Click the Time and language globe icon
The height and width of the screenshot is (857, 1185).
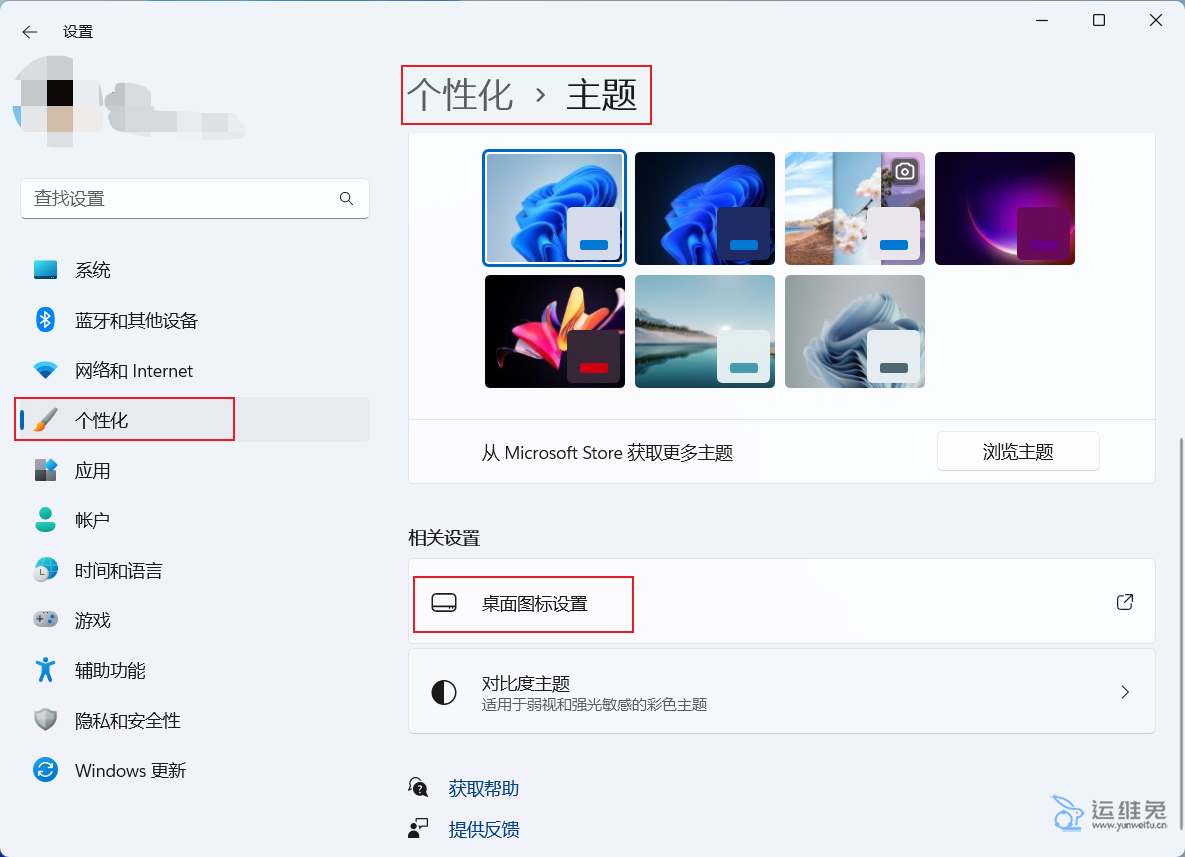tap(46, 570)
